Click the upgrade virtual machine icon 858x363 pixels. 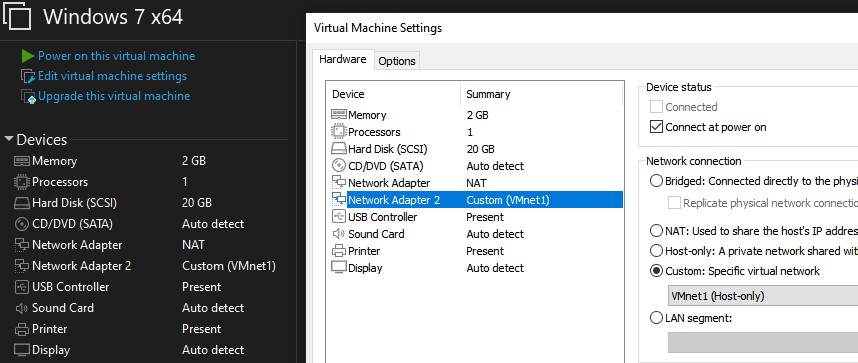click(x=28, y=96)
